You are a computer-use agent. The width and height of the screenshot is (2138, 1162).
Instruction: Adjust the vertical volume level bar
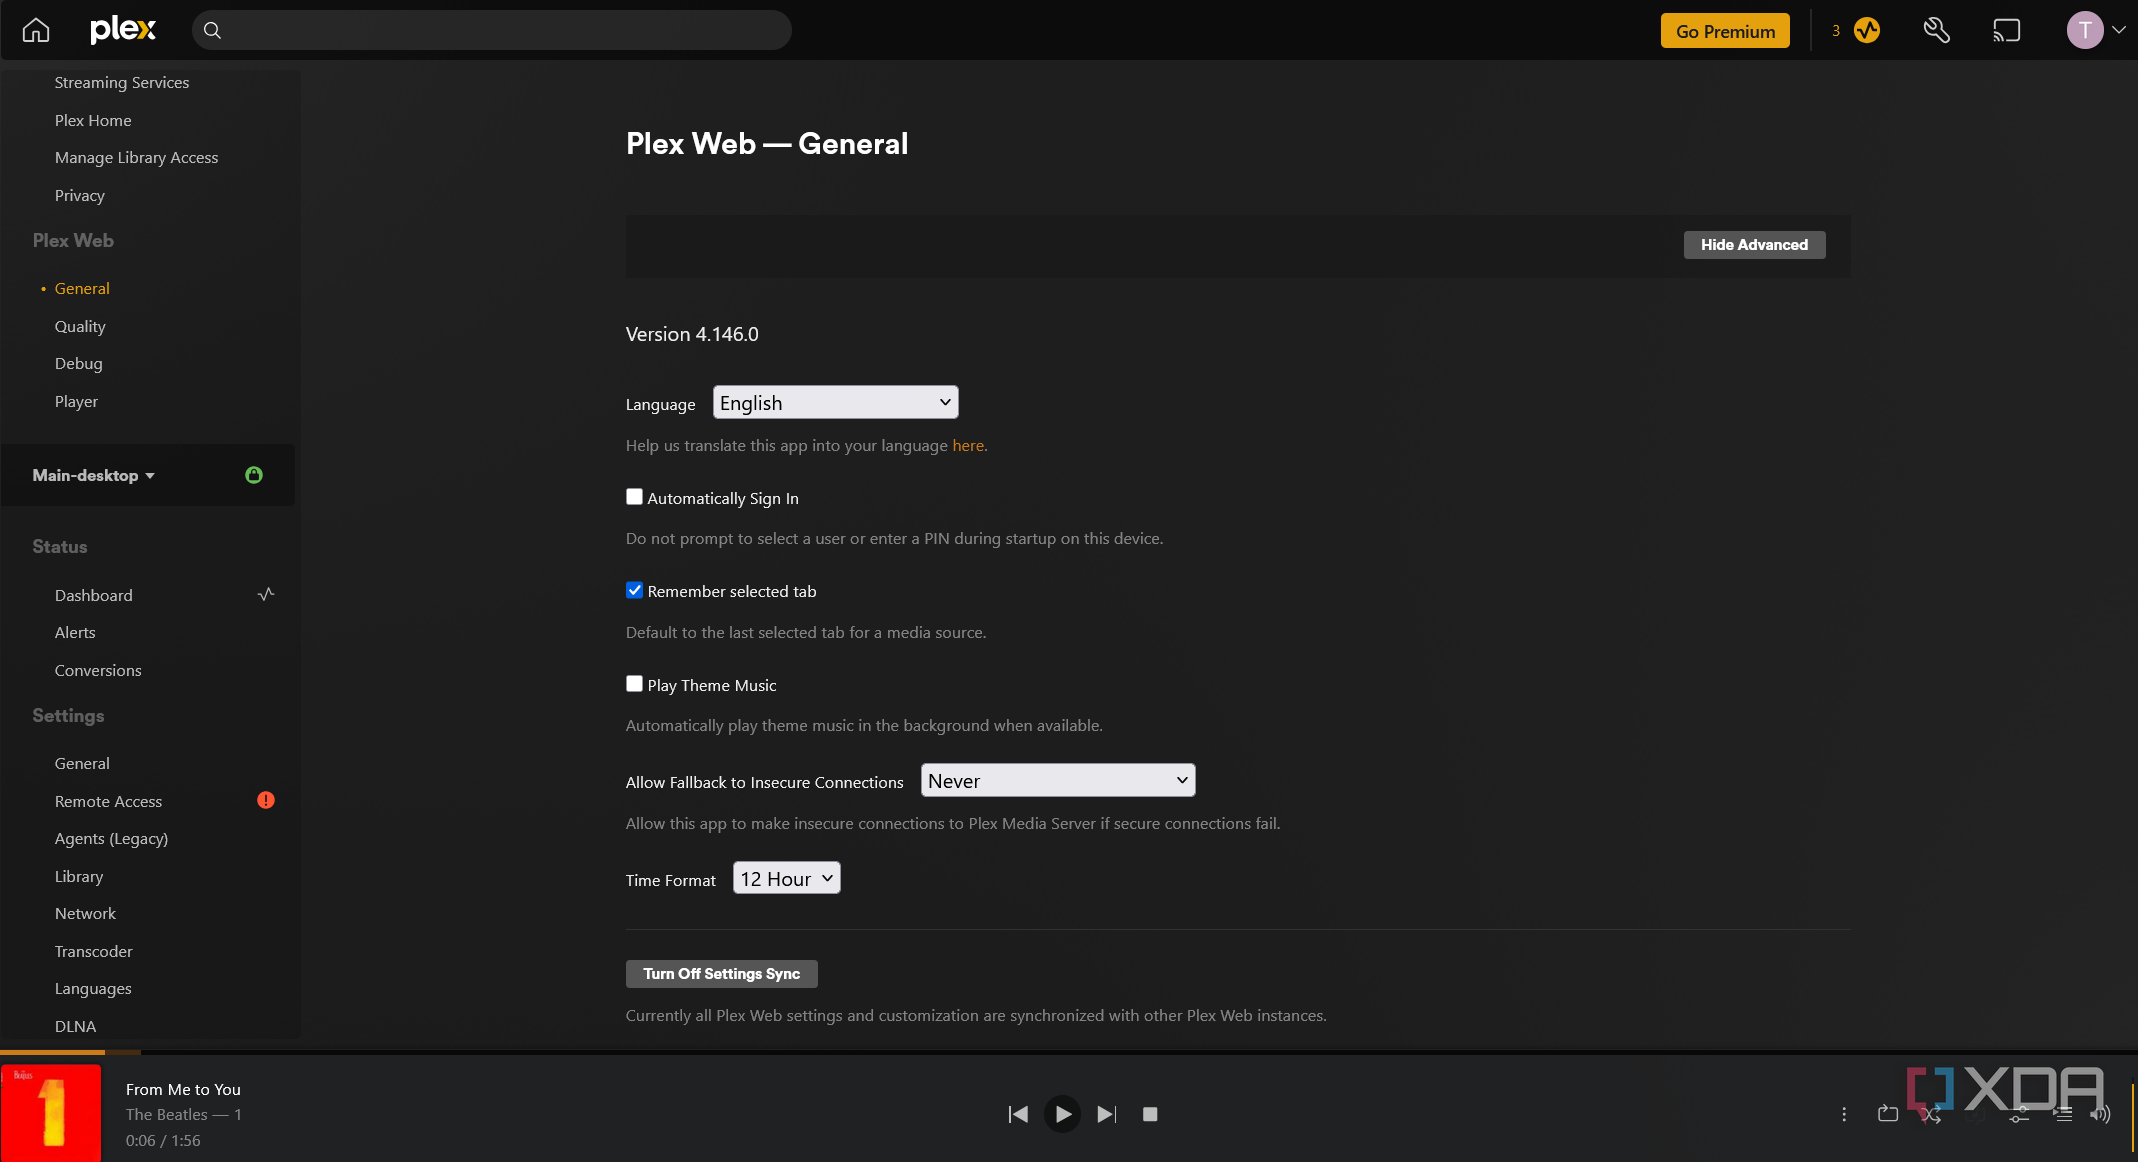pos(2134,1117)
